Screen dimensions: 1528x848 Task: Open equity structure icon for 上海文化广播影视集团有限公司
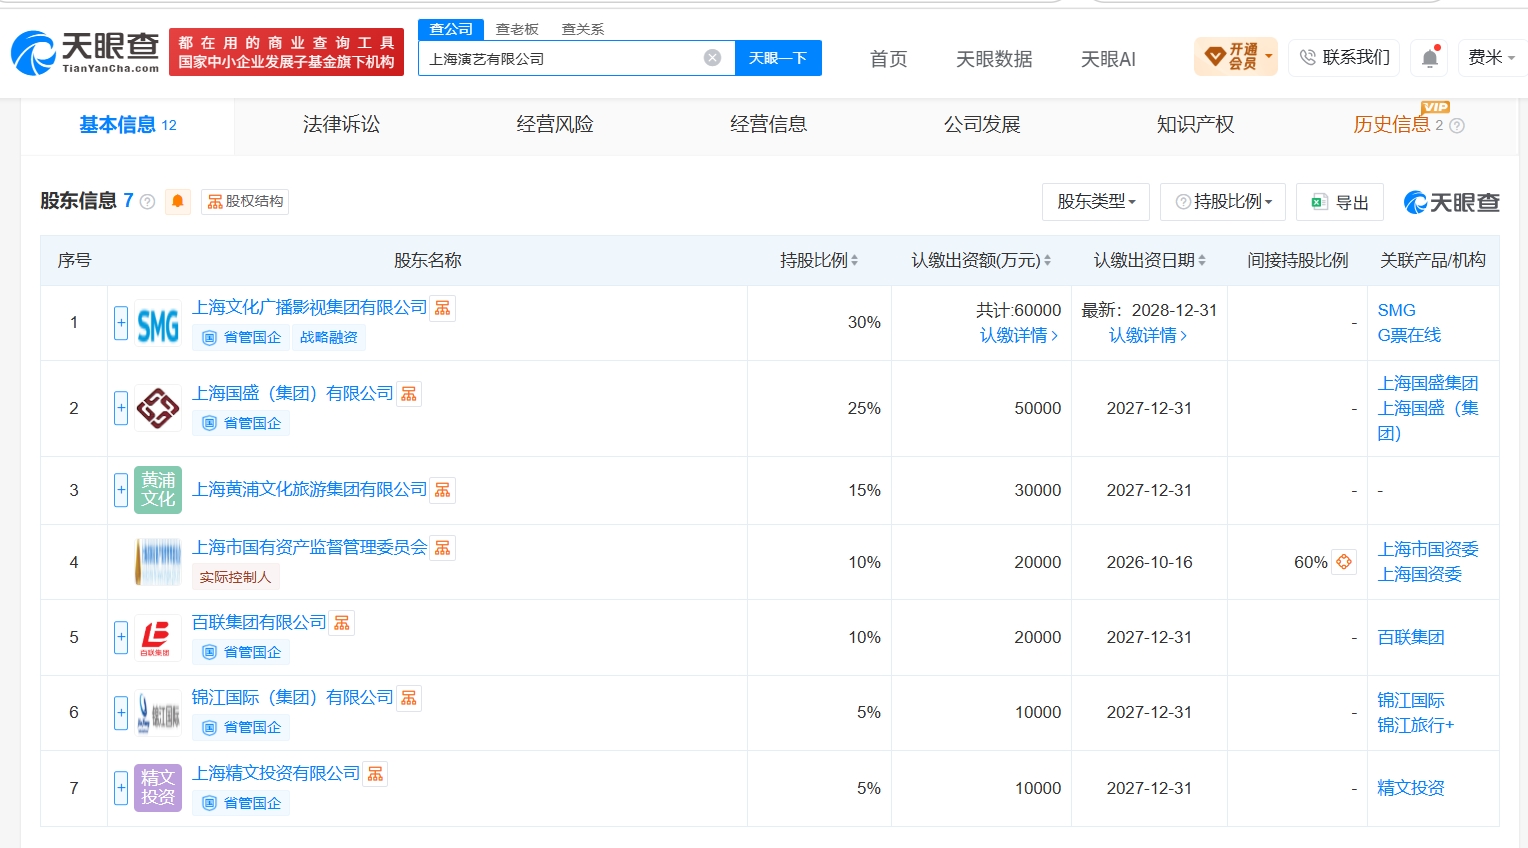tap(442, 308)
